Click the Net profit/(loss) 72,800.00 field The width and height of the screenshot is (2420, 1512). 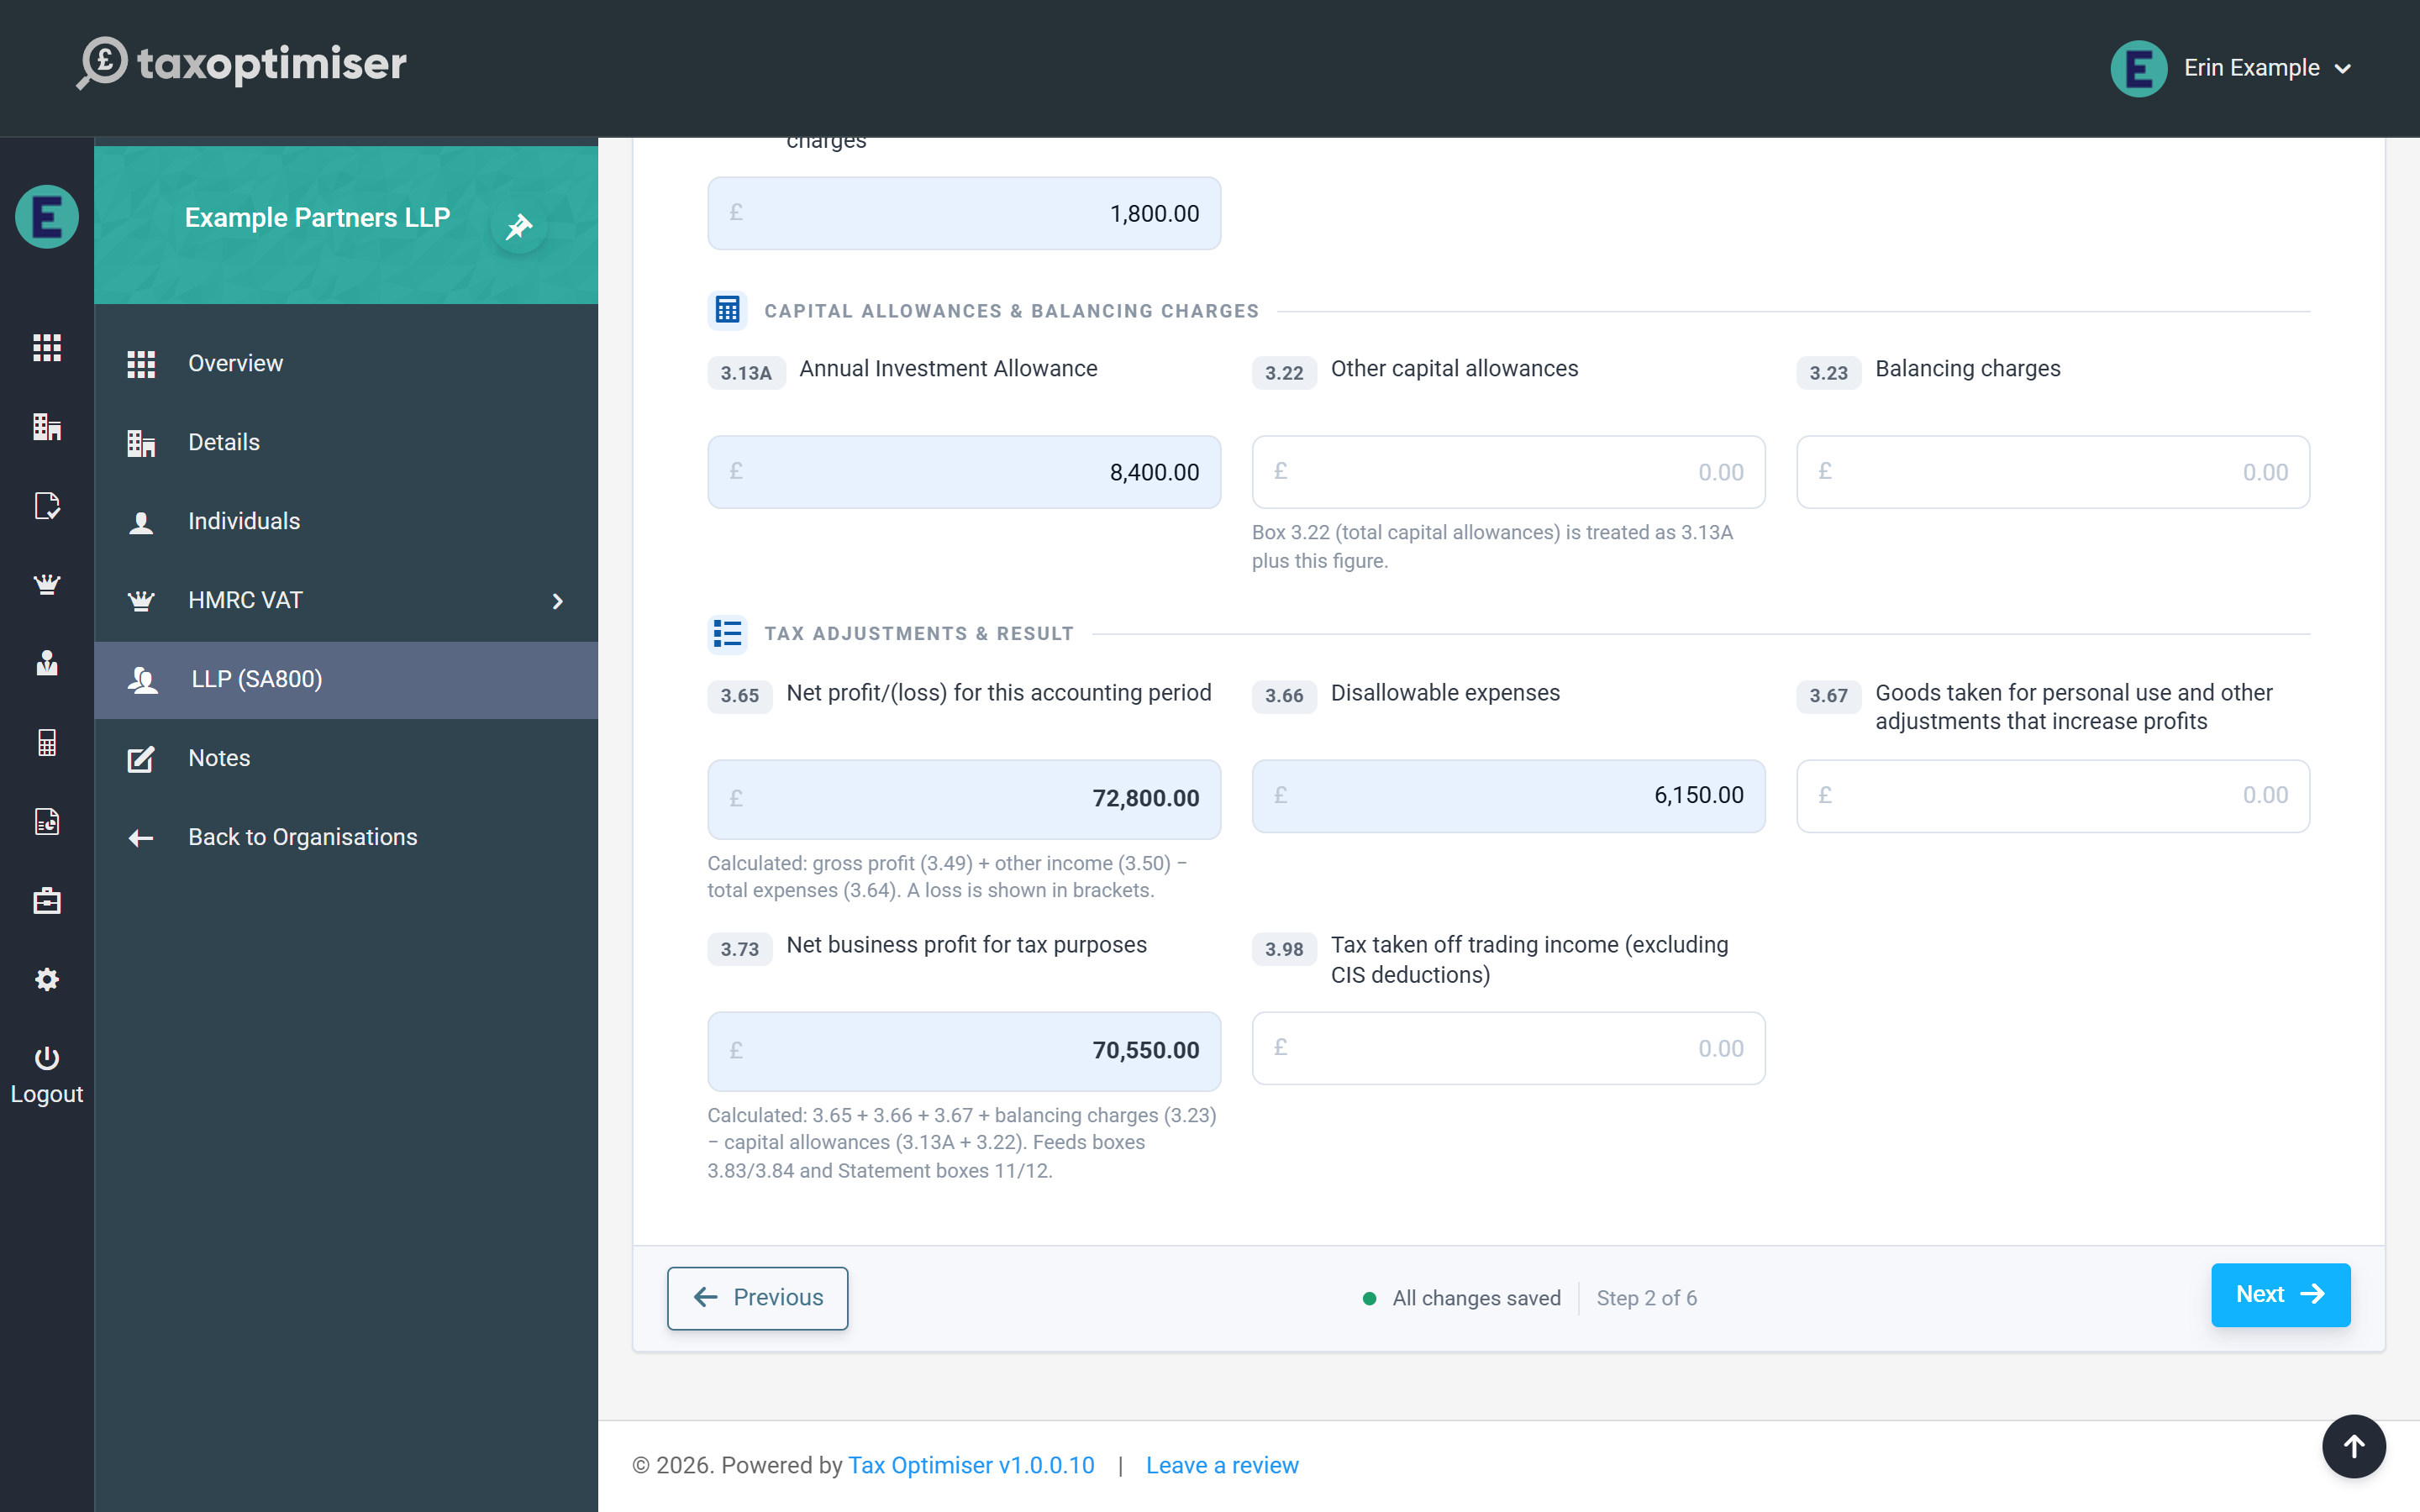964,798
